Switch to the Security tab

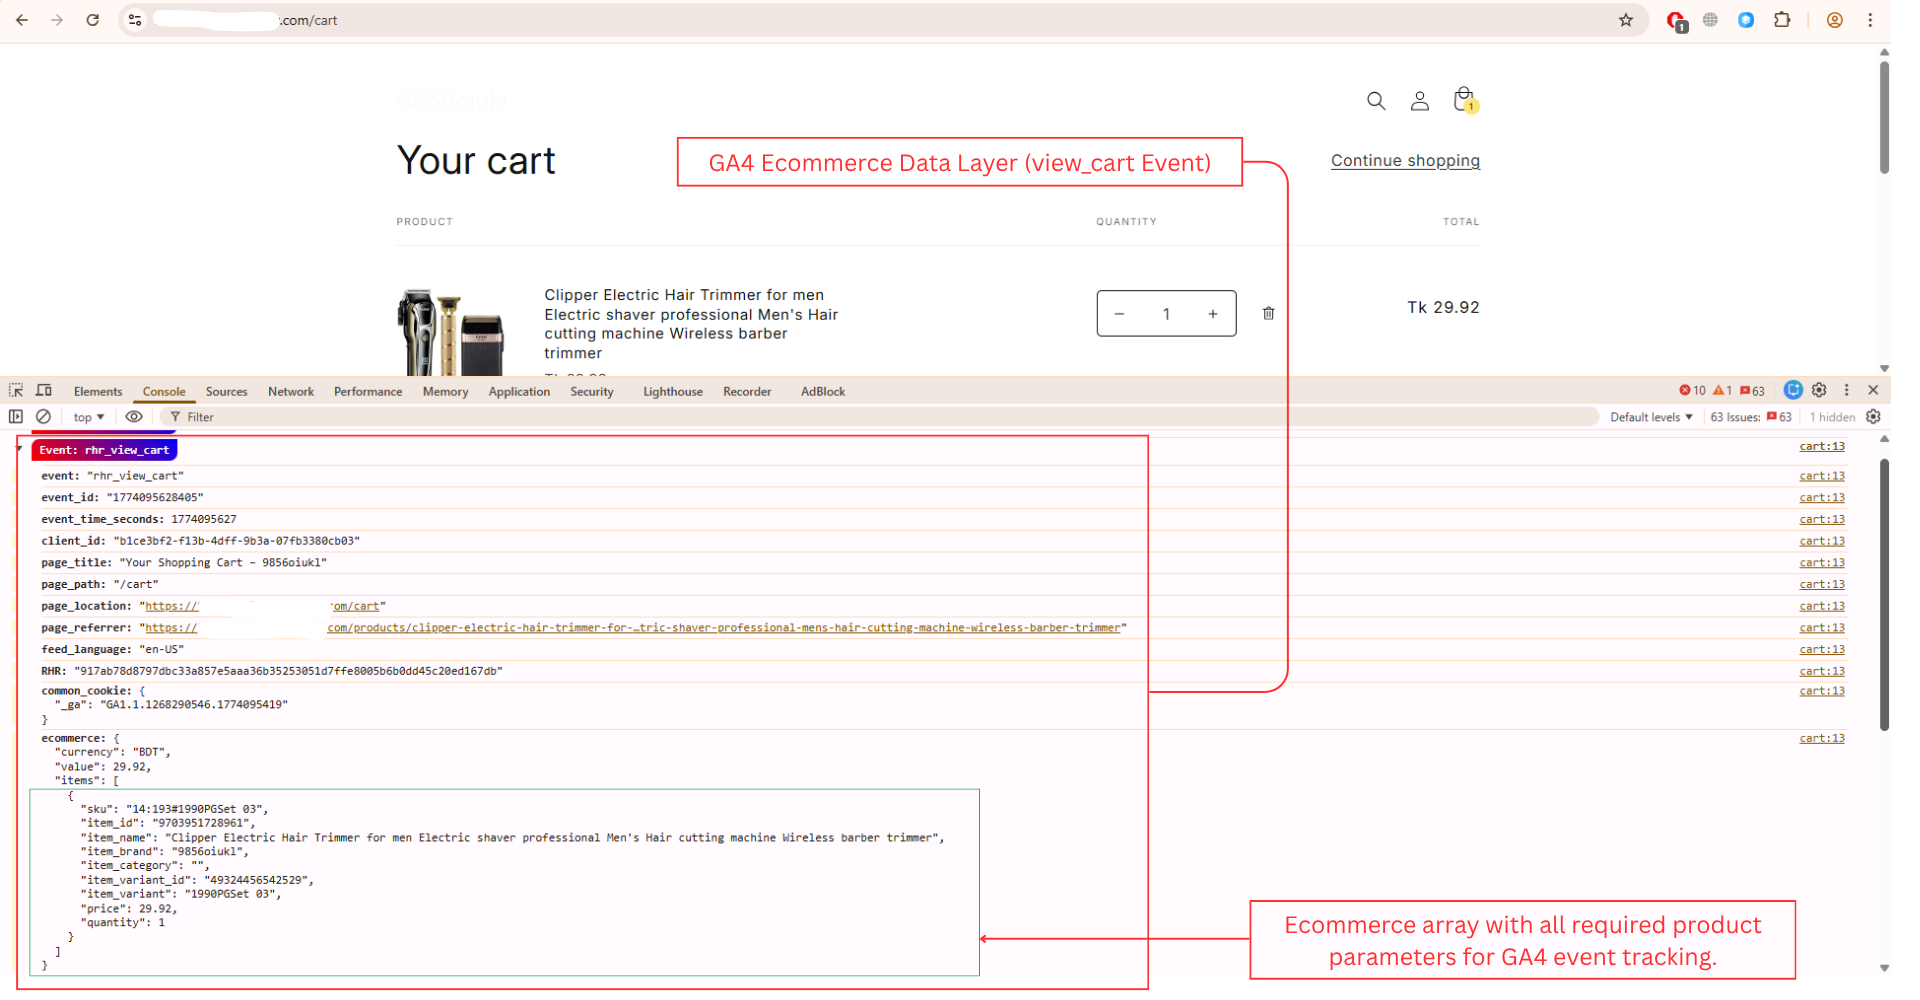point(592,392)
